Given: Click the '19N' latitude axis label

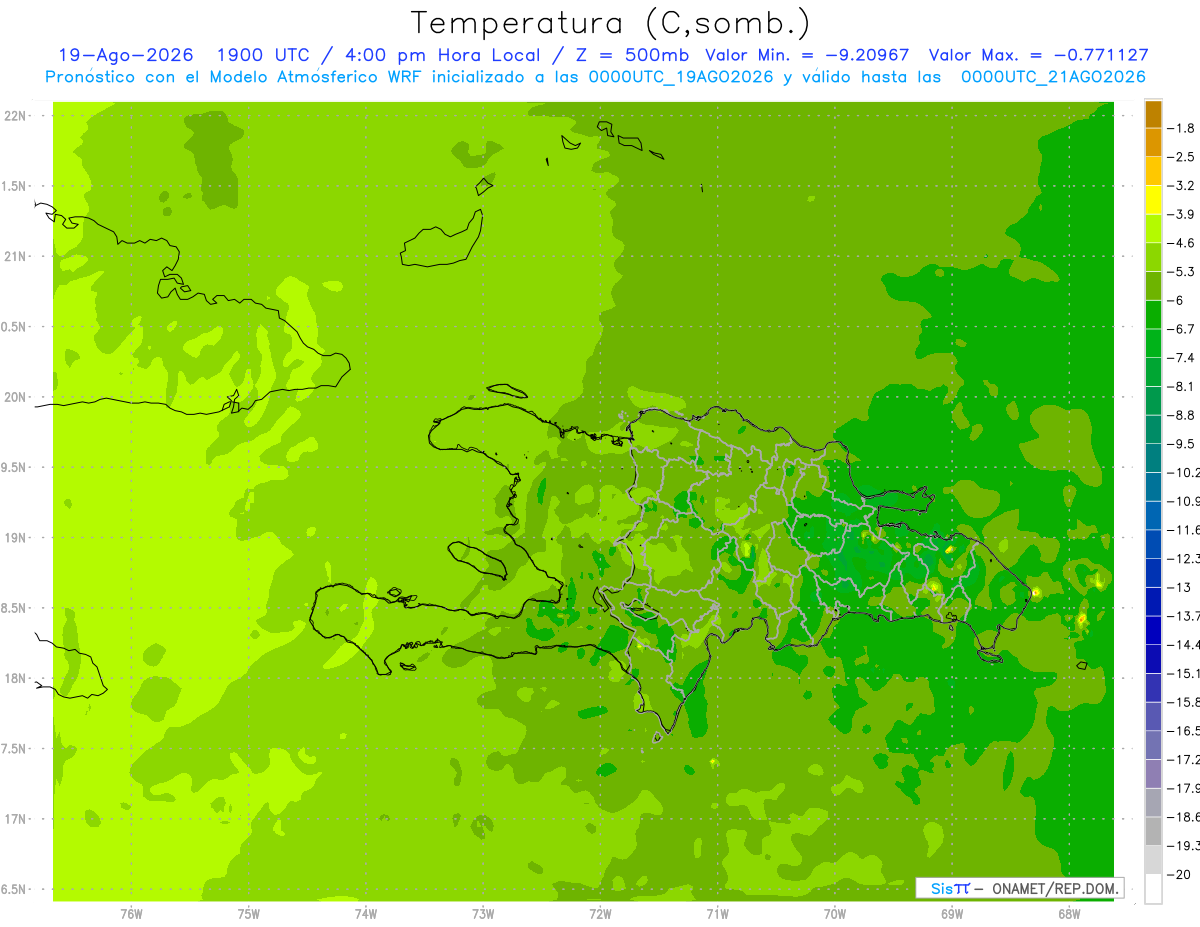Looking at the screenshot, I should click(x=15, y=538).
